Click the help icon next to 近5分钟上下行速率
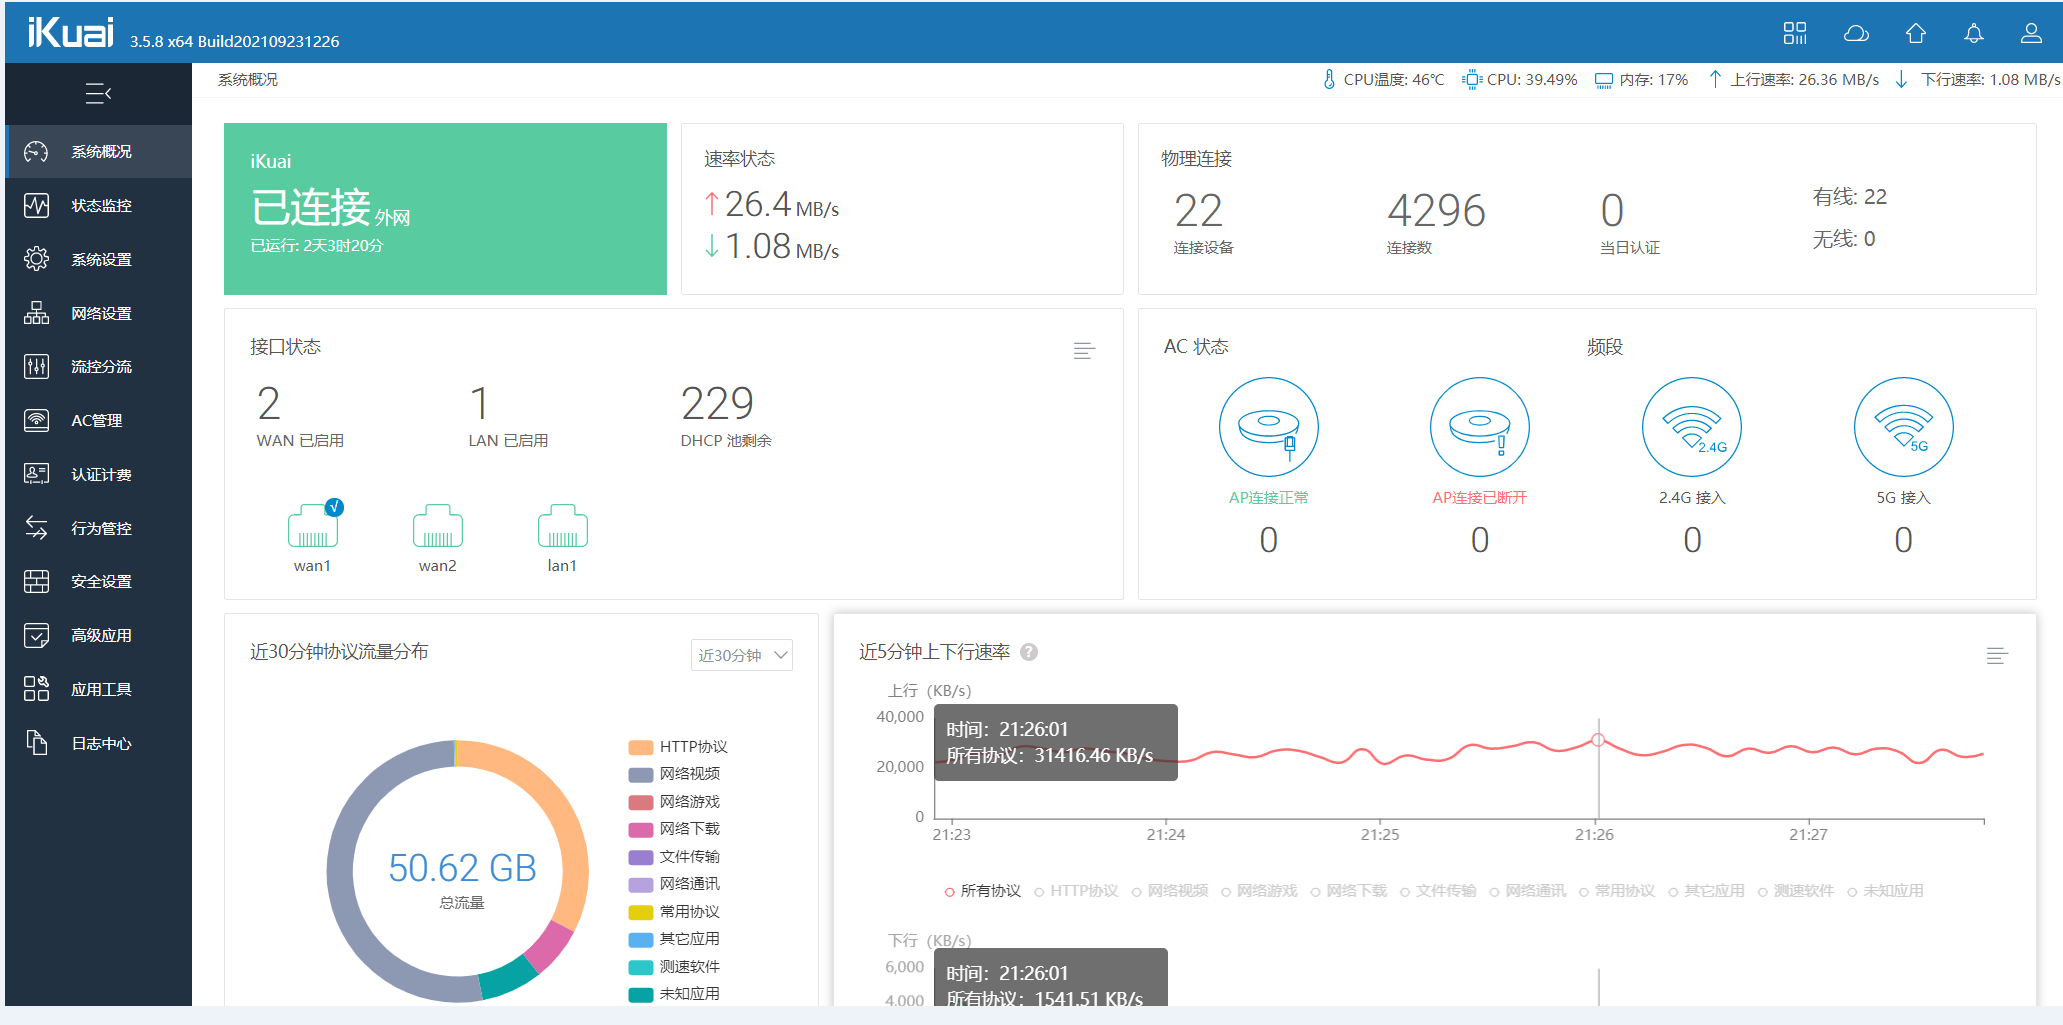This screenshot has width=2063, height=1025. pyautogui.click(x=1029, y=652)
